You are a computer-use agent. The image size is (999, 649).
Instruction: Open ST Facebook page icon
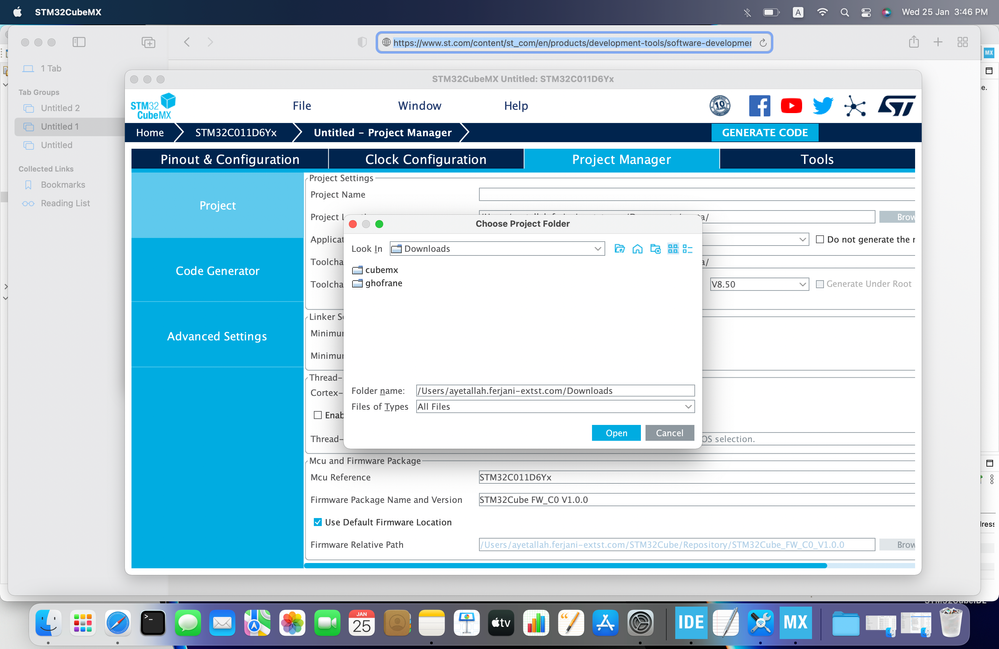click(759, 106)
